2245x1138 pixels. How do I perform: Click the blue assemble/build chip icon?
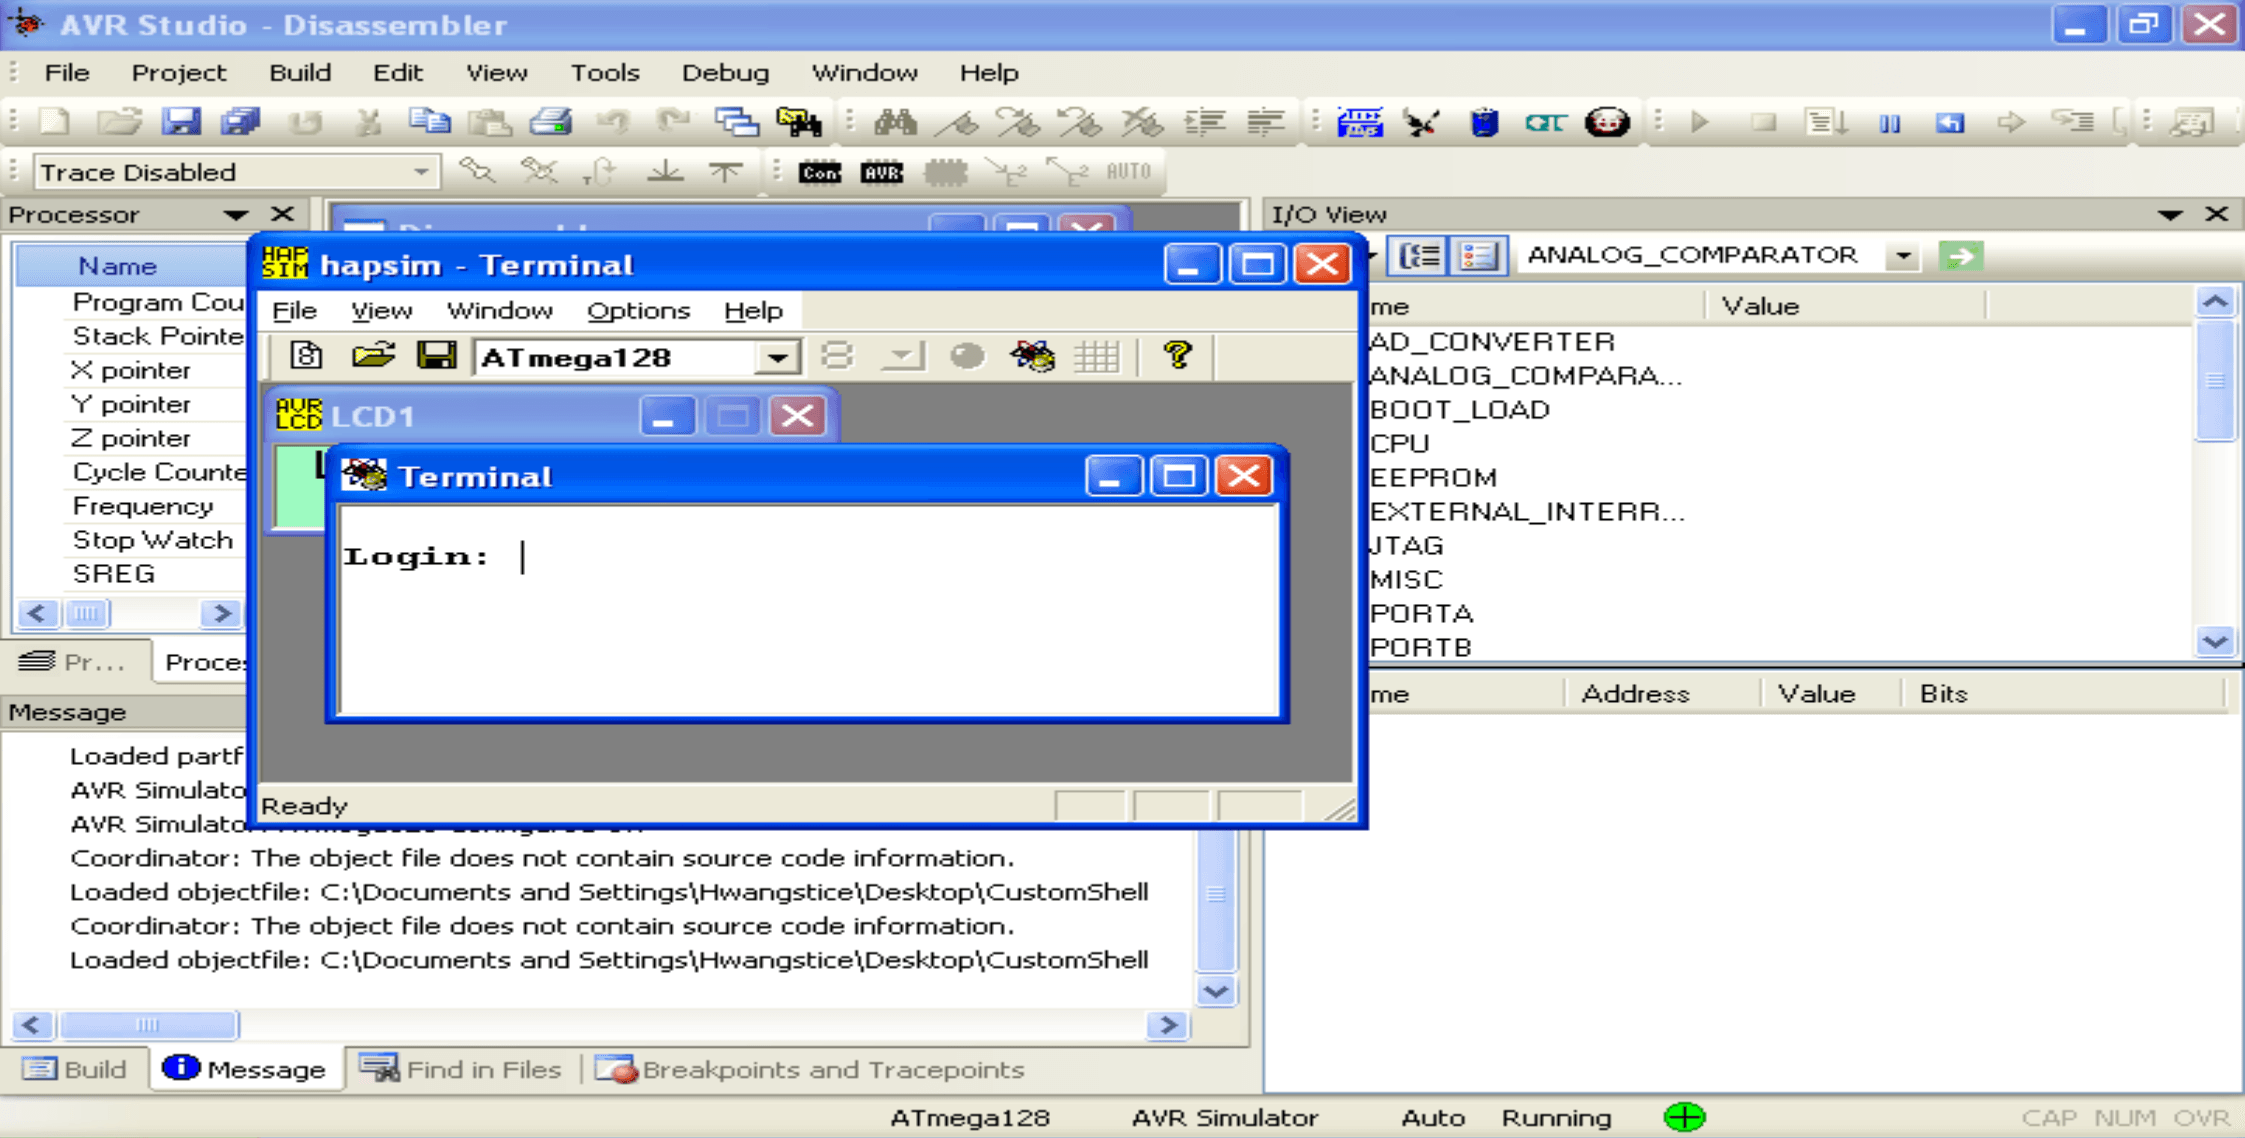pos(1360,122)
